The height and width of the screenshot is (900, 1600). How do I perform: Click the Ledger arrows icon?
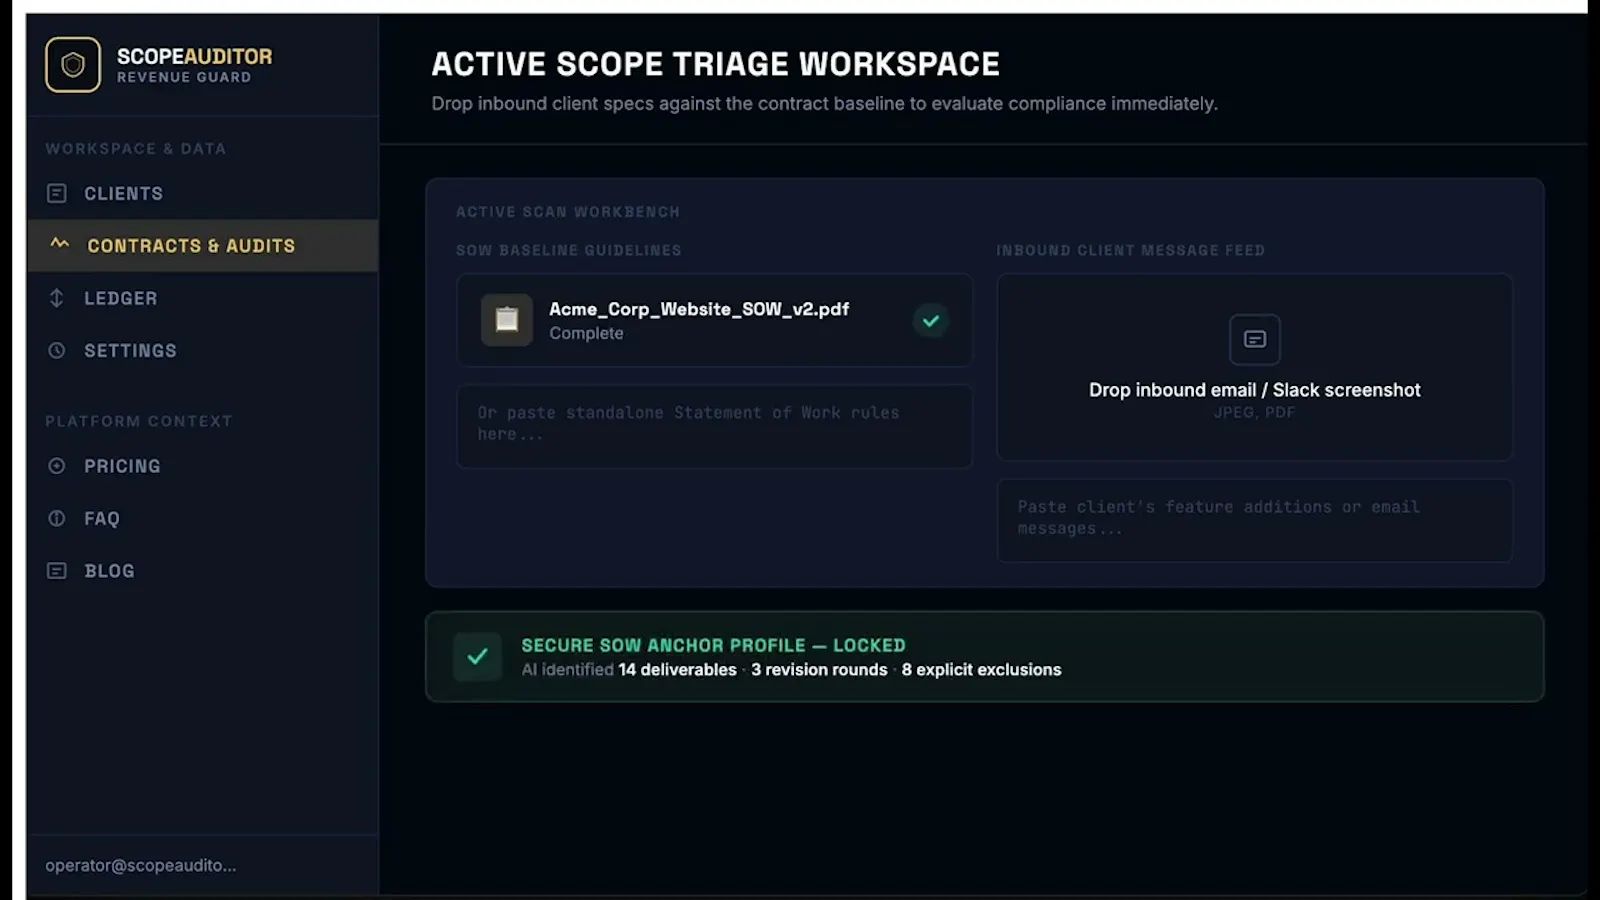coord(57,298)
